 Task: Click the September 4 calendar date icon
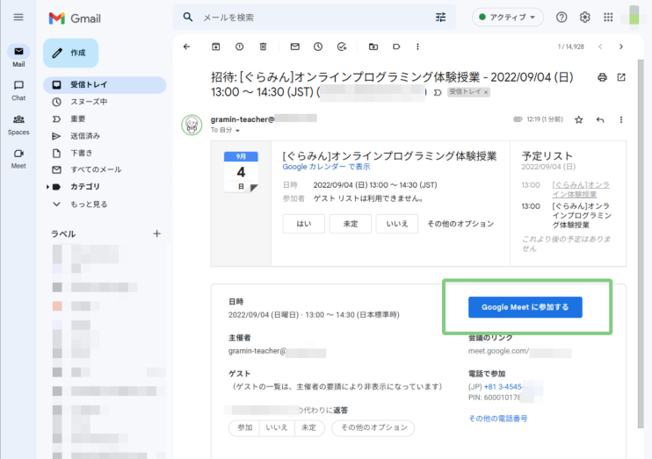pos(241,172)
